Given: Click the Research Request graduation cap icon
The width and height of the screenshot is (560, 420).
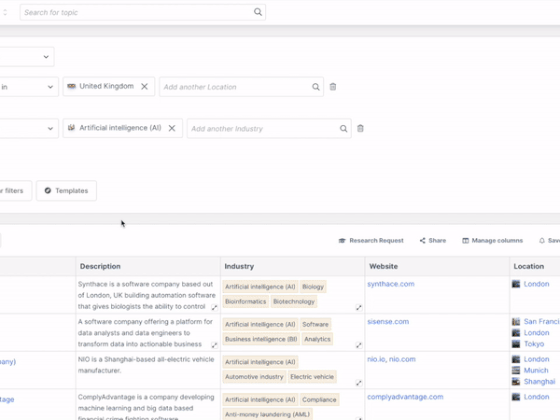Looking at the screenshot, I should tap(342, 240).
